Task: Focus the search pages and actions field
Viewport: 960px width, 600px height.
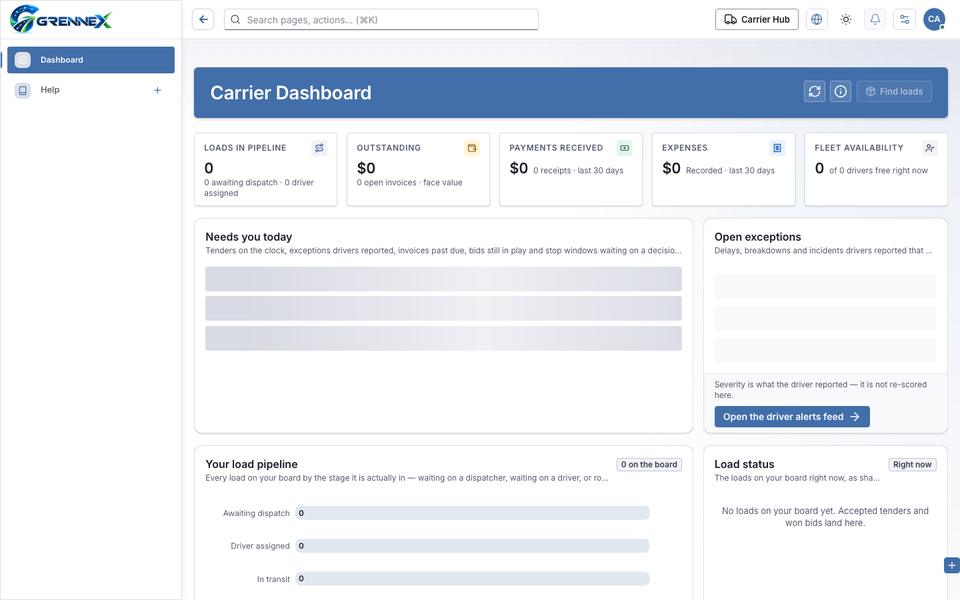Action: point(381,20)
